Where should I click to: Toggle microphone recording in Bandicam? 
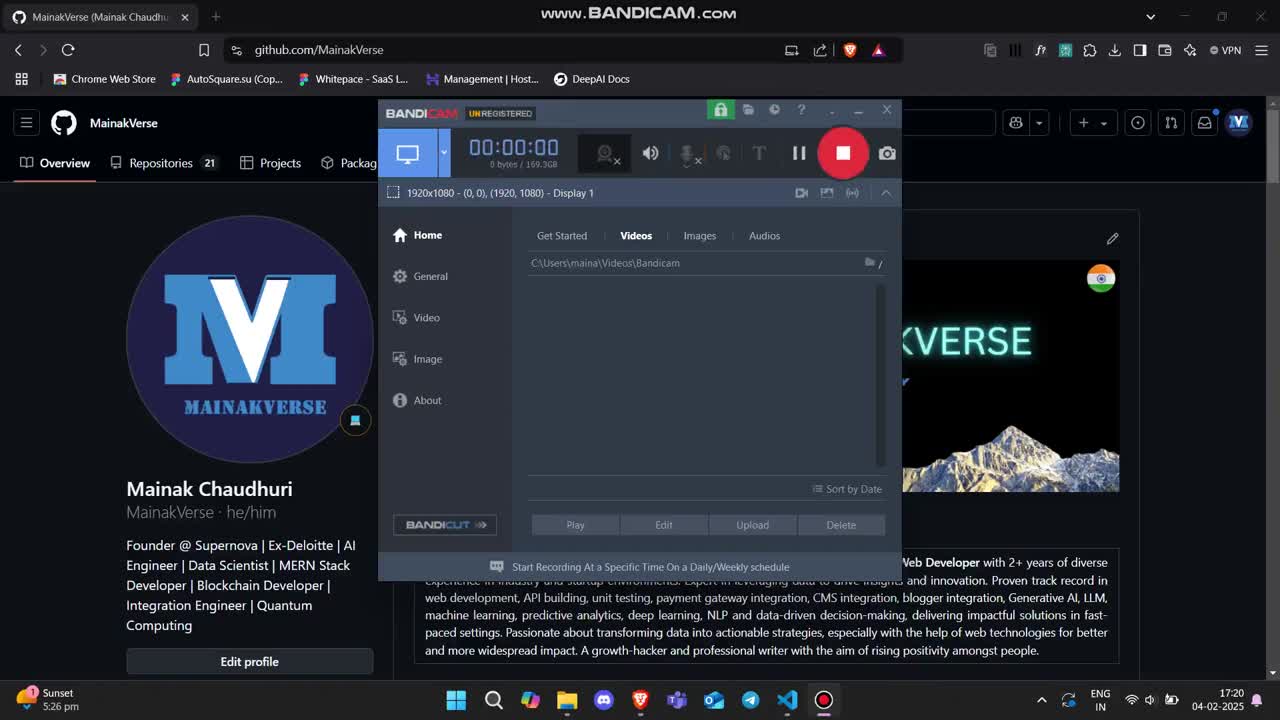point(689,154)
